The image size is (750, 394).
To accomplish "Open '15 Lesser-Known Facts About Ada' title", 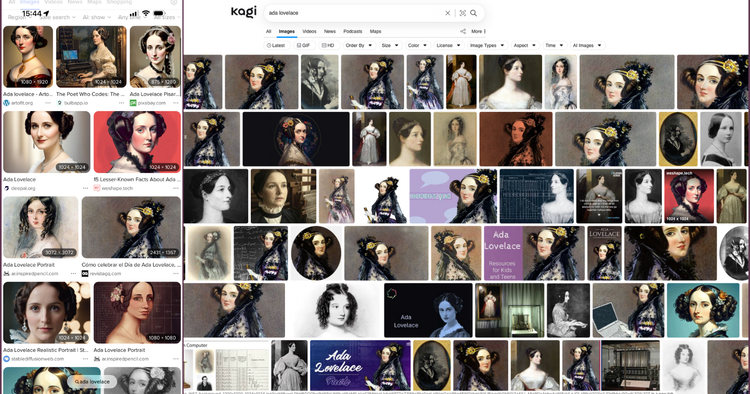I will 137,179.
